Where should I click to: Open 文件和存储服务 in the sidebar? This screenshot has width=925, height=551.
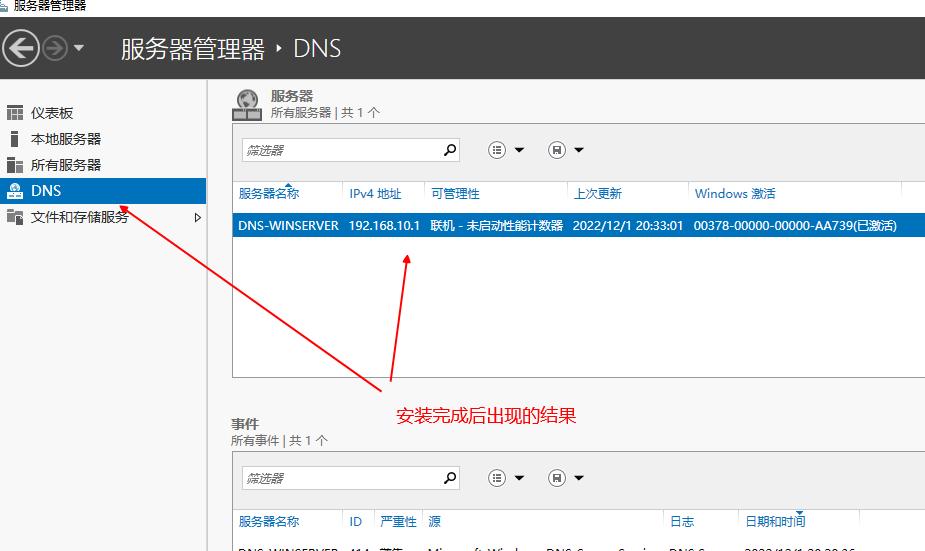pyautogui.click(x=80, y=217)
